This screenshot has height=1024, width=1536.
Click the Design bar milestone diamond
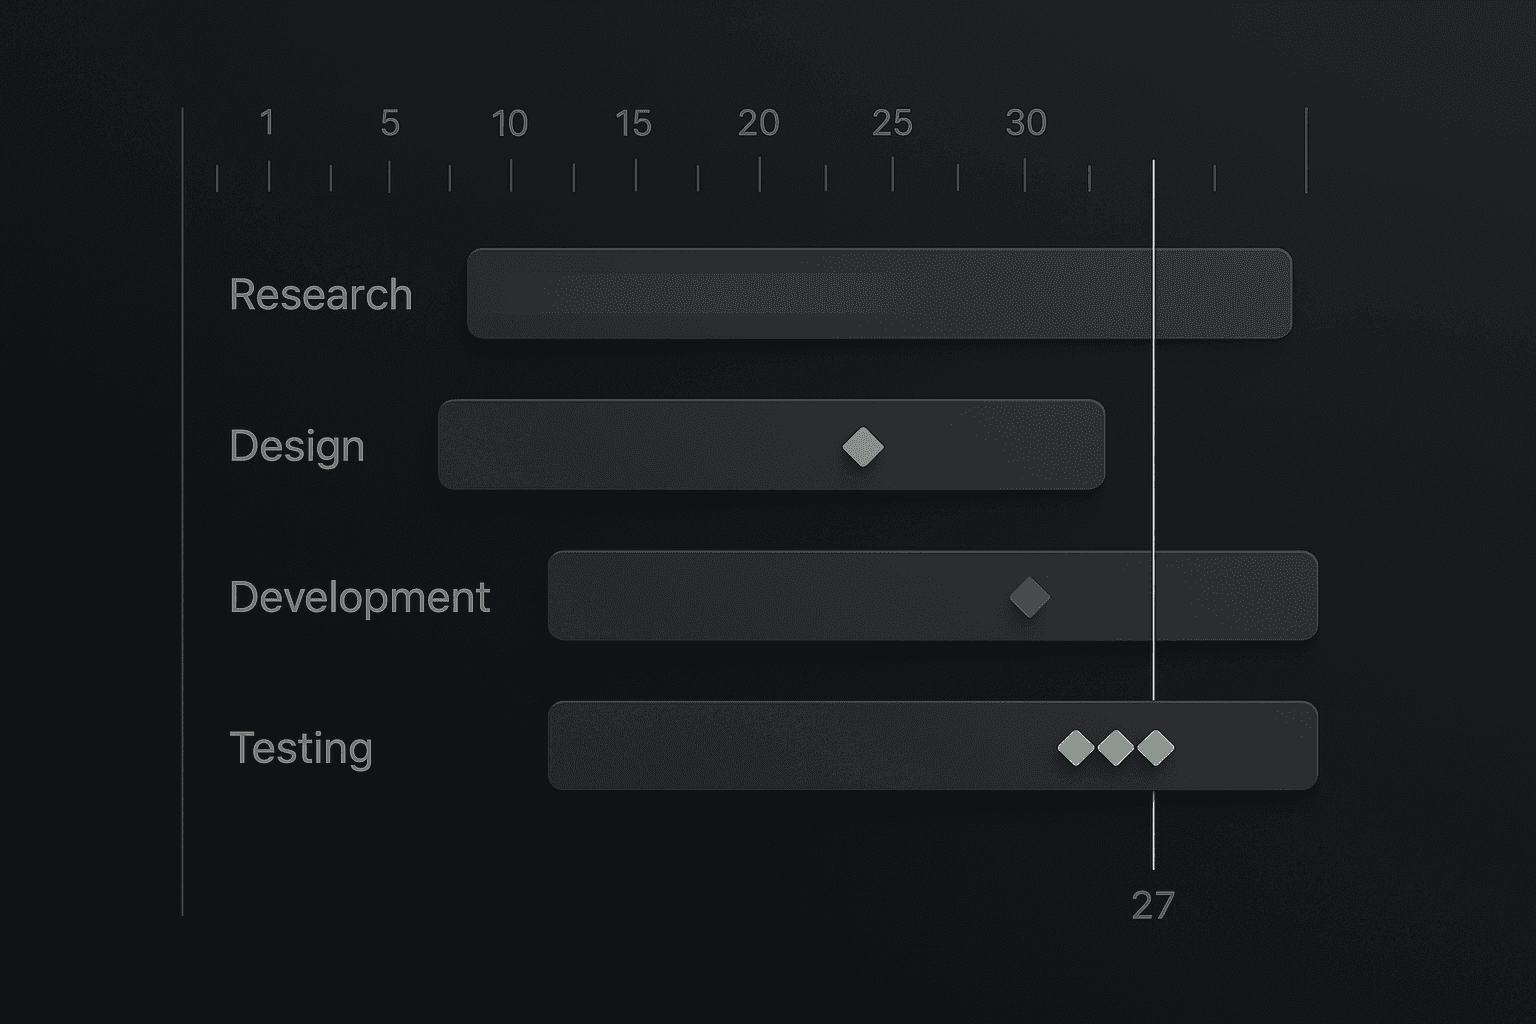(863, 447)
